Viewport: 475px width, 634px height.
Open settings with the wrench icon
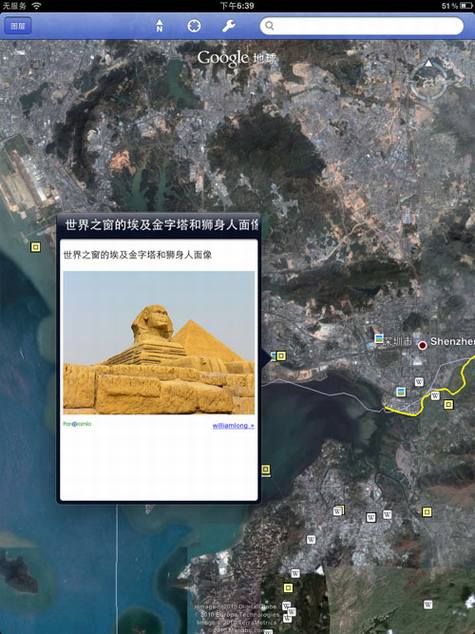point(229,26)
